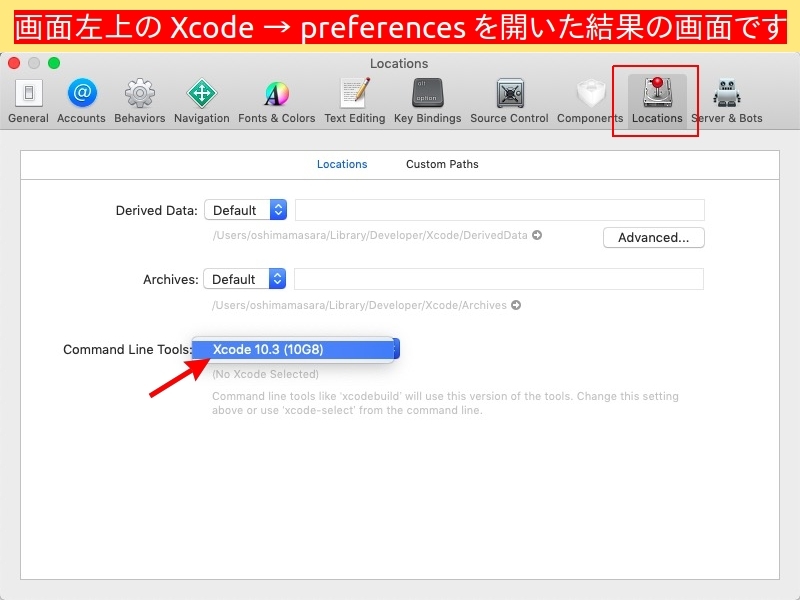Click the '(No Xcode Selected)' text
Screen dimensions: 800x600
tap(265, 374)
